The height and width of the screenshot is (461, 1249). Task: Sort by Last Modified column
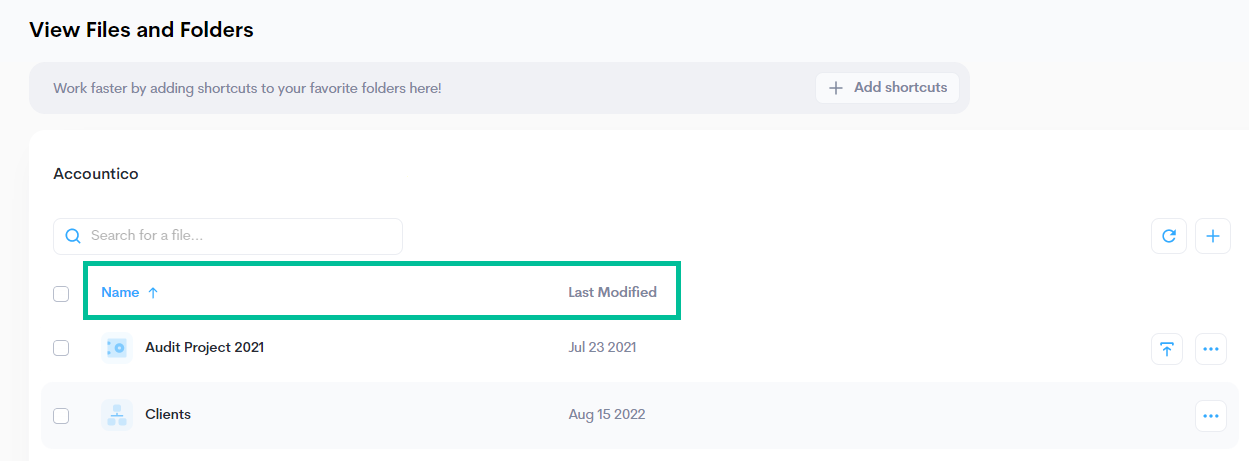[612, 293]
